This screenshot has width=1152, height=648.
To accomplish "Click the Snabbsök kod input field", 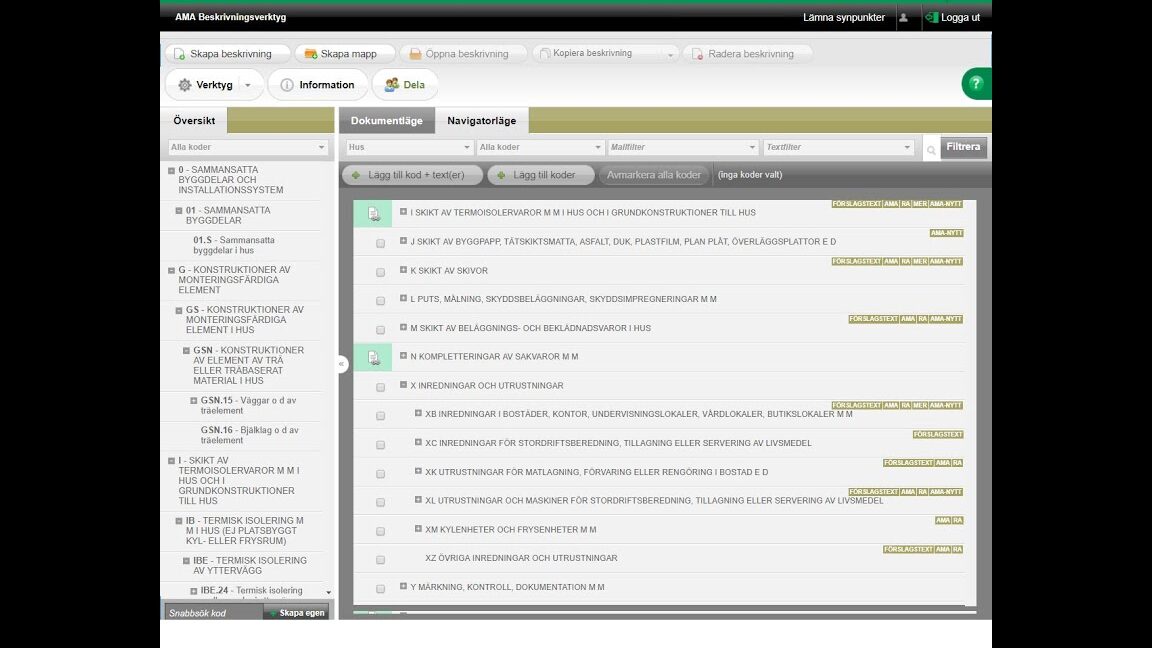I will pyautogui.click(x=214, y=613).
